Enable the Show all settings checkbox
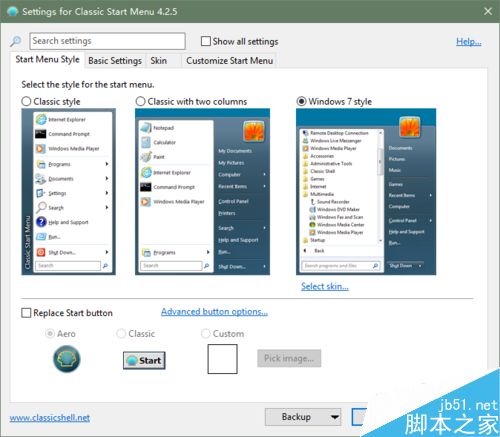 point(206,41)
